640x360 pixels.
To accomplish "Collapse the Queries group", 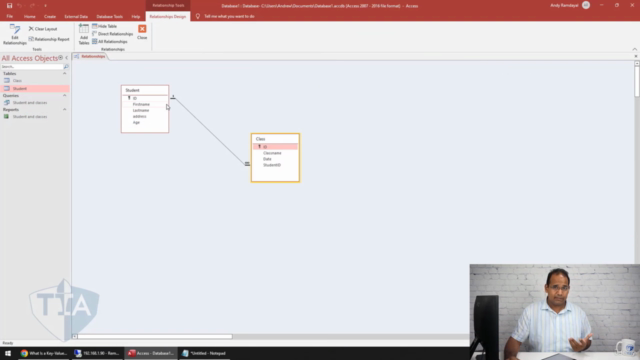I will 64,96.
